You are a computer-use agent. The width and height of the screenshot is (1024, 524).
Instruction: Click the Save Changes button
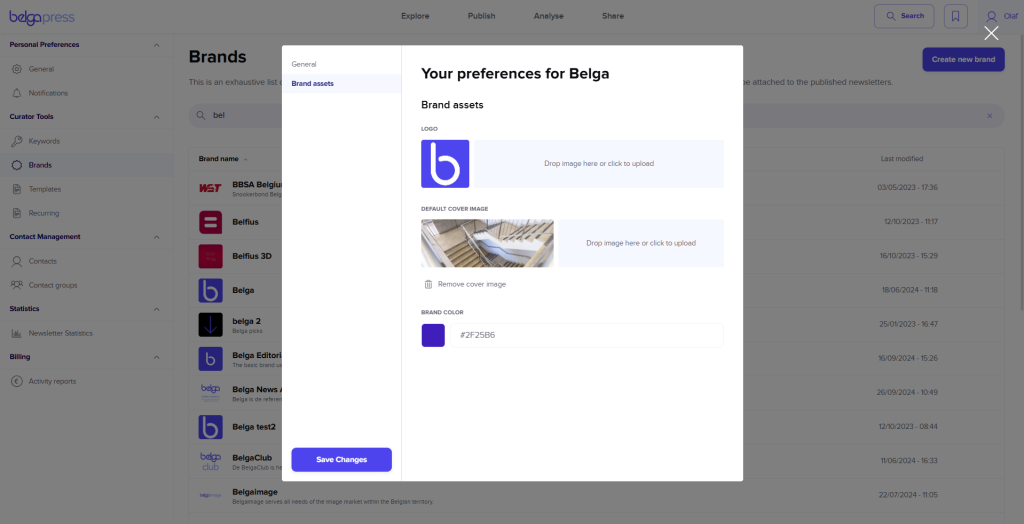point(342,460)
